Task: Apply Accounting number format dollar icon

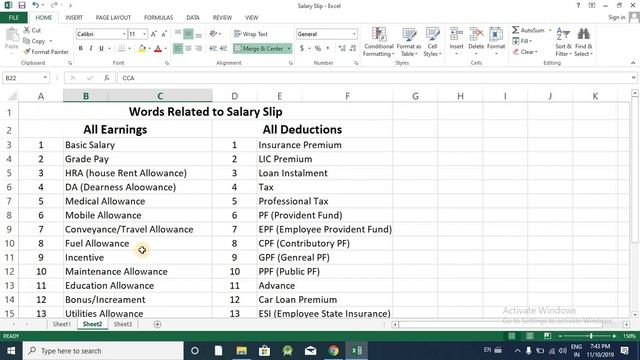Action: pos(302,49)
